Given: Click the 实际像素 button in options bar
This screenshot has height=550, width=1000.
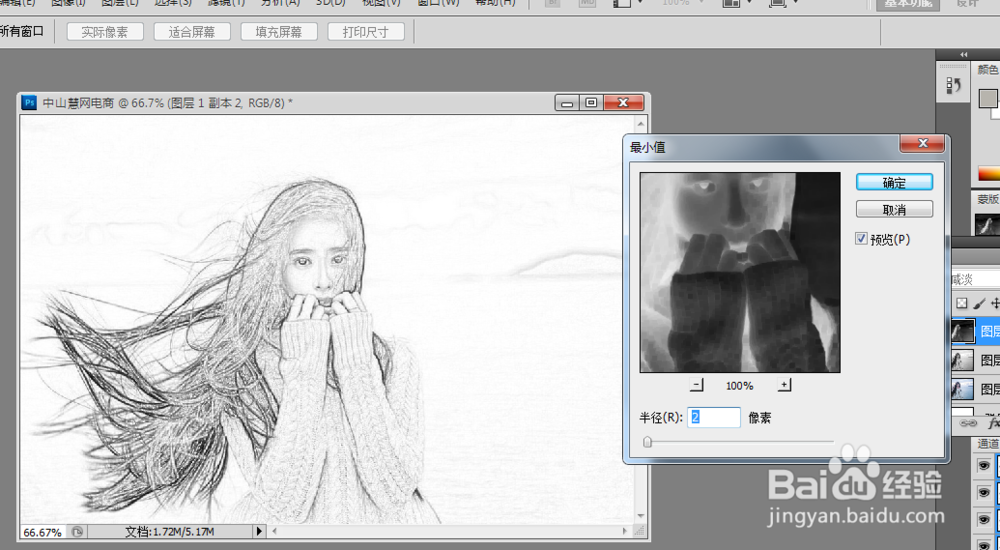Looking at the screenshot, I should pos(105,32).
